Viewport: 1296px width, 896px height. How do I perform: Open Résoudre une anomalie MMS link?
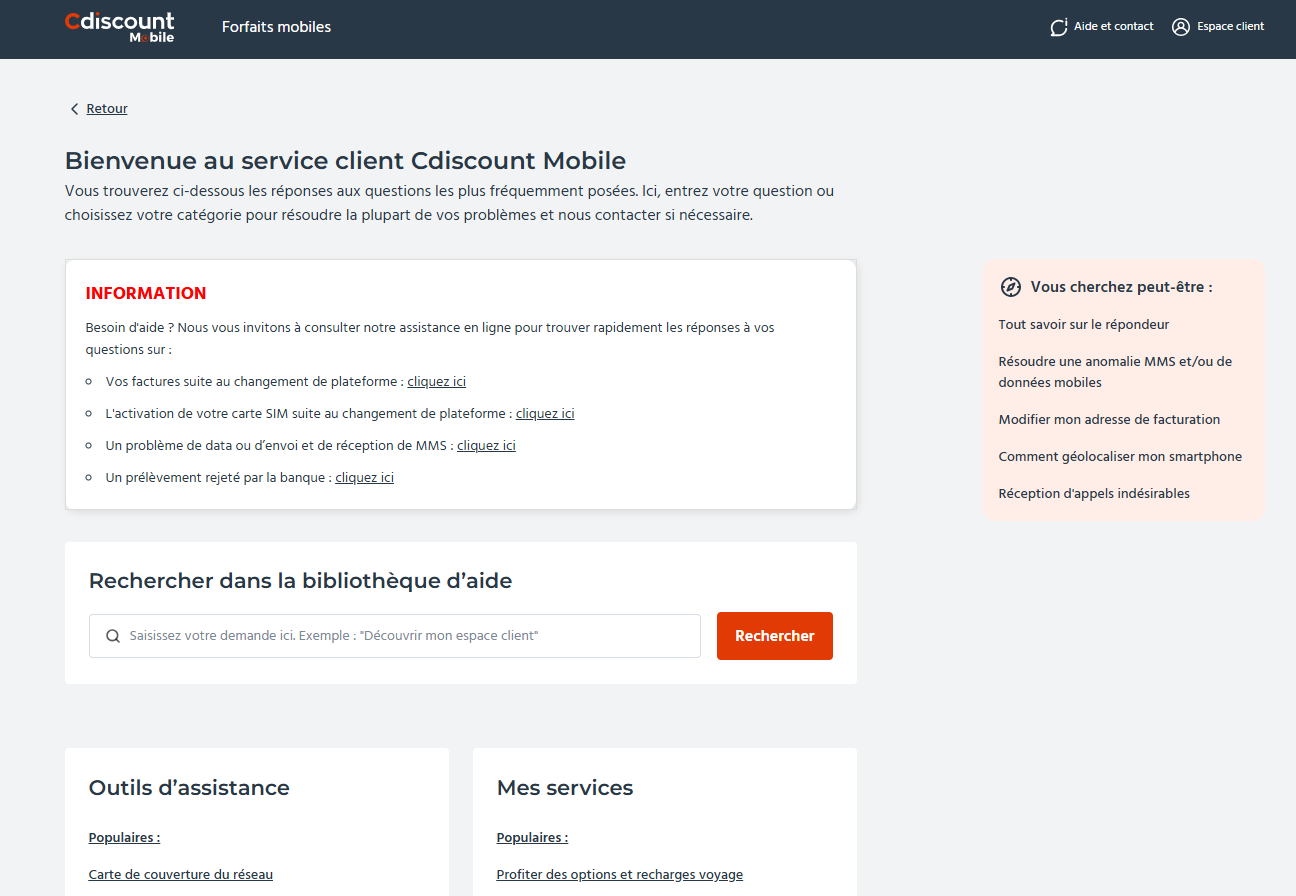click(x=1115, y=372)
